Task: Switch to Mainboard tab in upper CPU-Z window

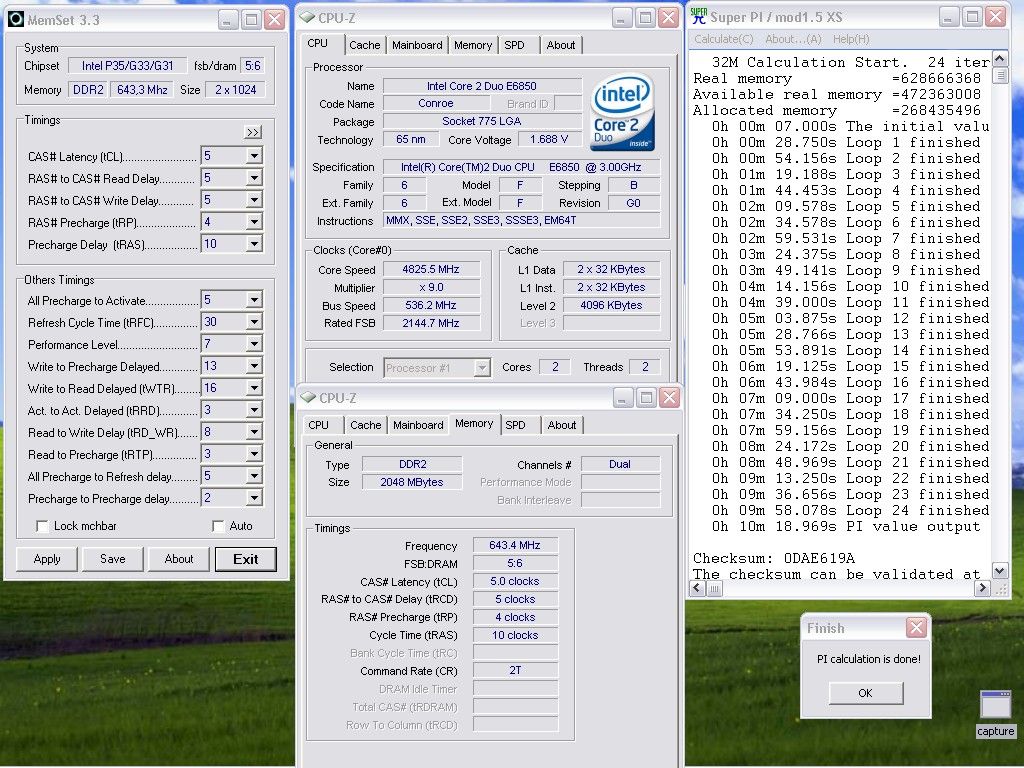Action: pos(417,45)
